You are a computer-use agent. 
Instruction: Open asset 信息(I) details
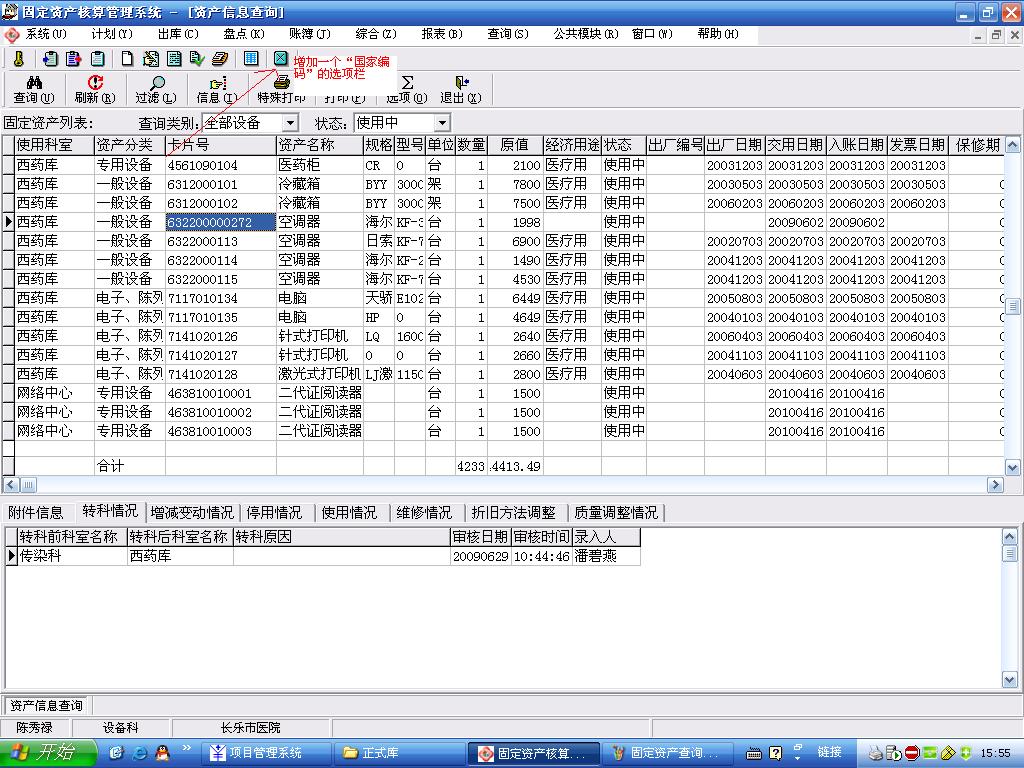click(x=217, y=89)
